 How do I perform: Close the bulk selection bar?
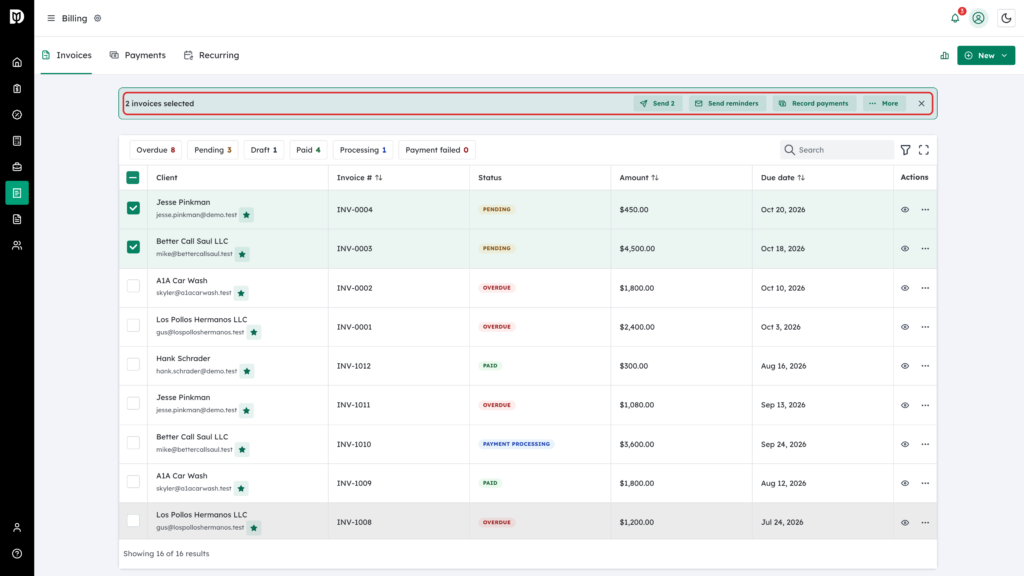click(x=921, y=104)
